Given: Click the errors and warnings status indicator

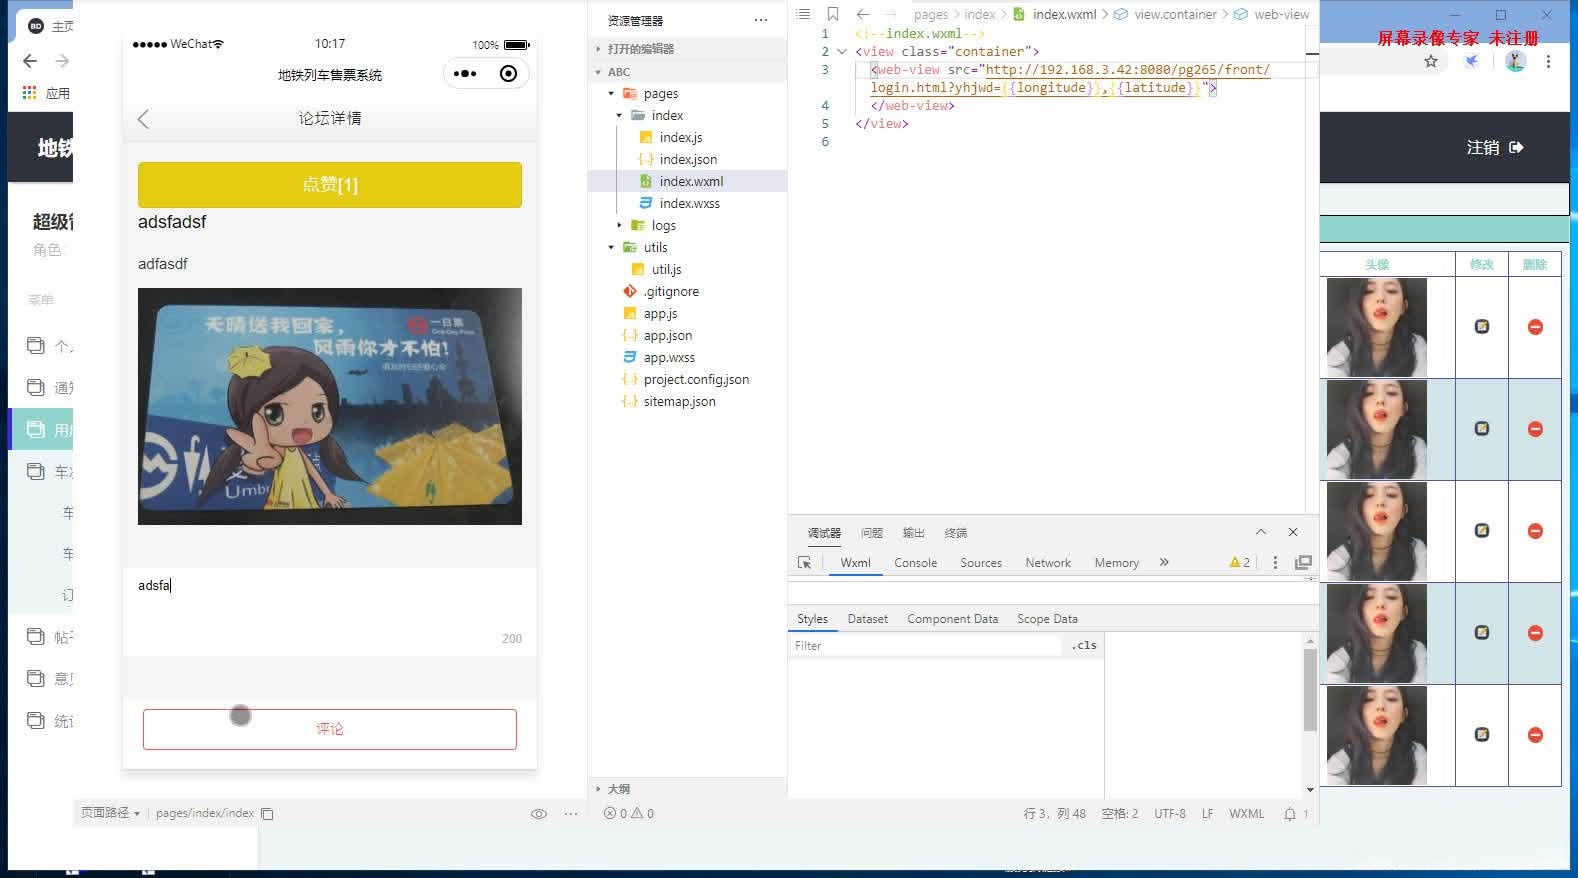Looking at the screenshot, I should (x=629, y=814).
